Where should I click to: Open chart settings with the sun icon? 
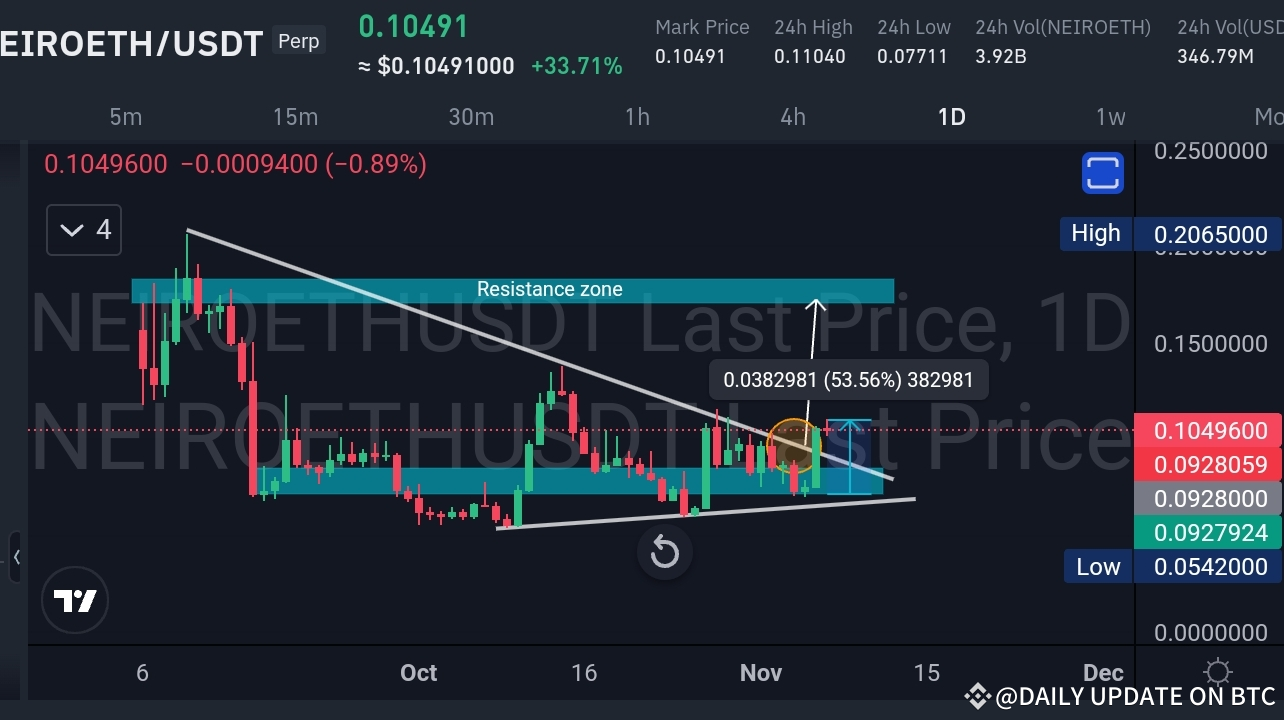(x=1217, y=672)
